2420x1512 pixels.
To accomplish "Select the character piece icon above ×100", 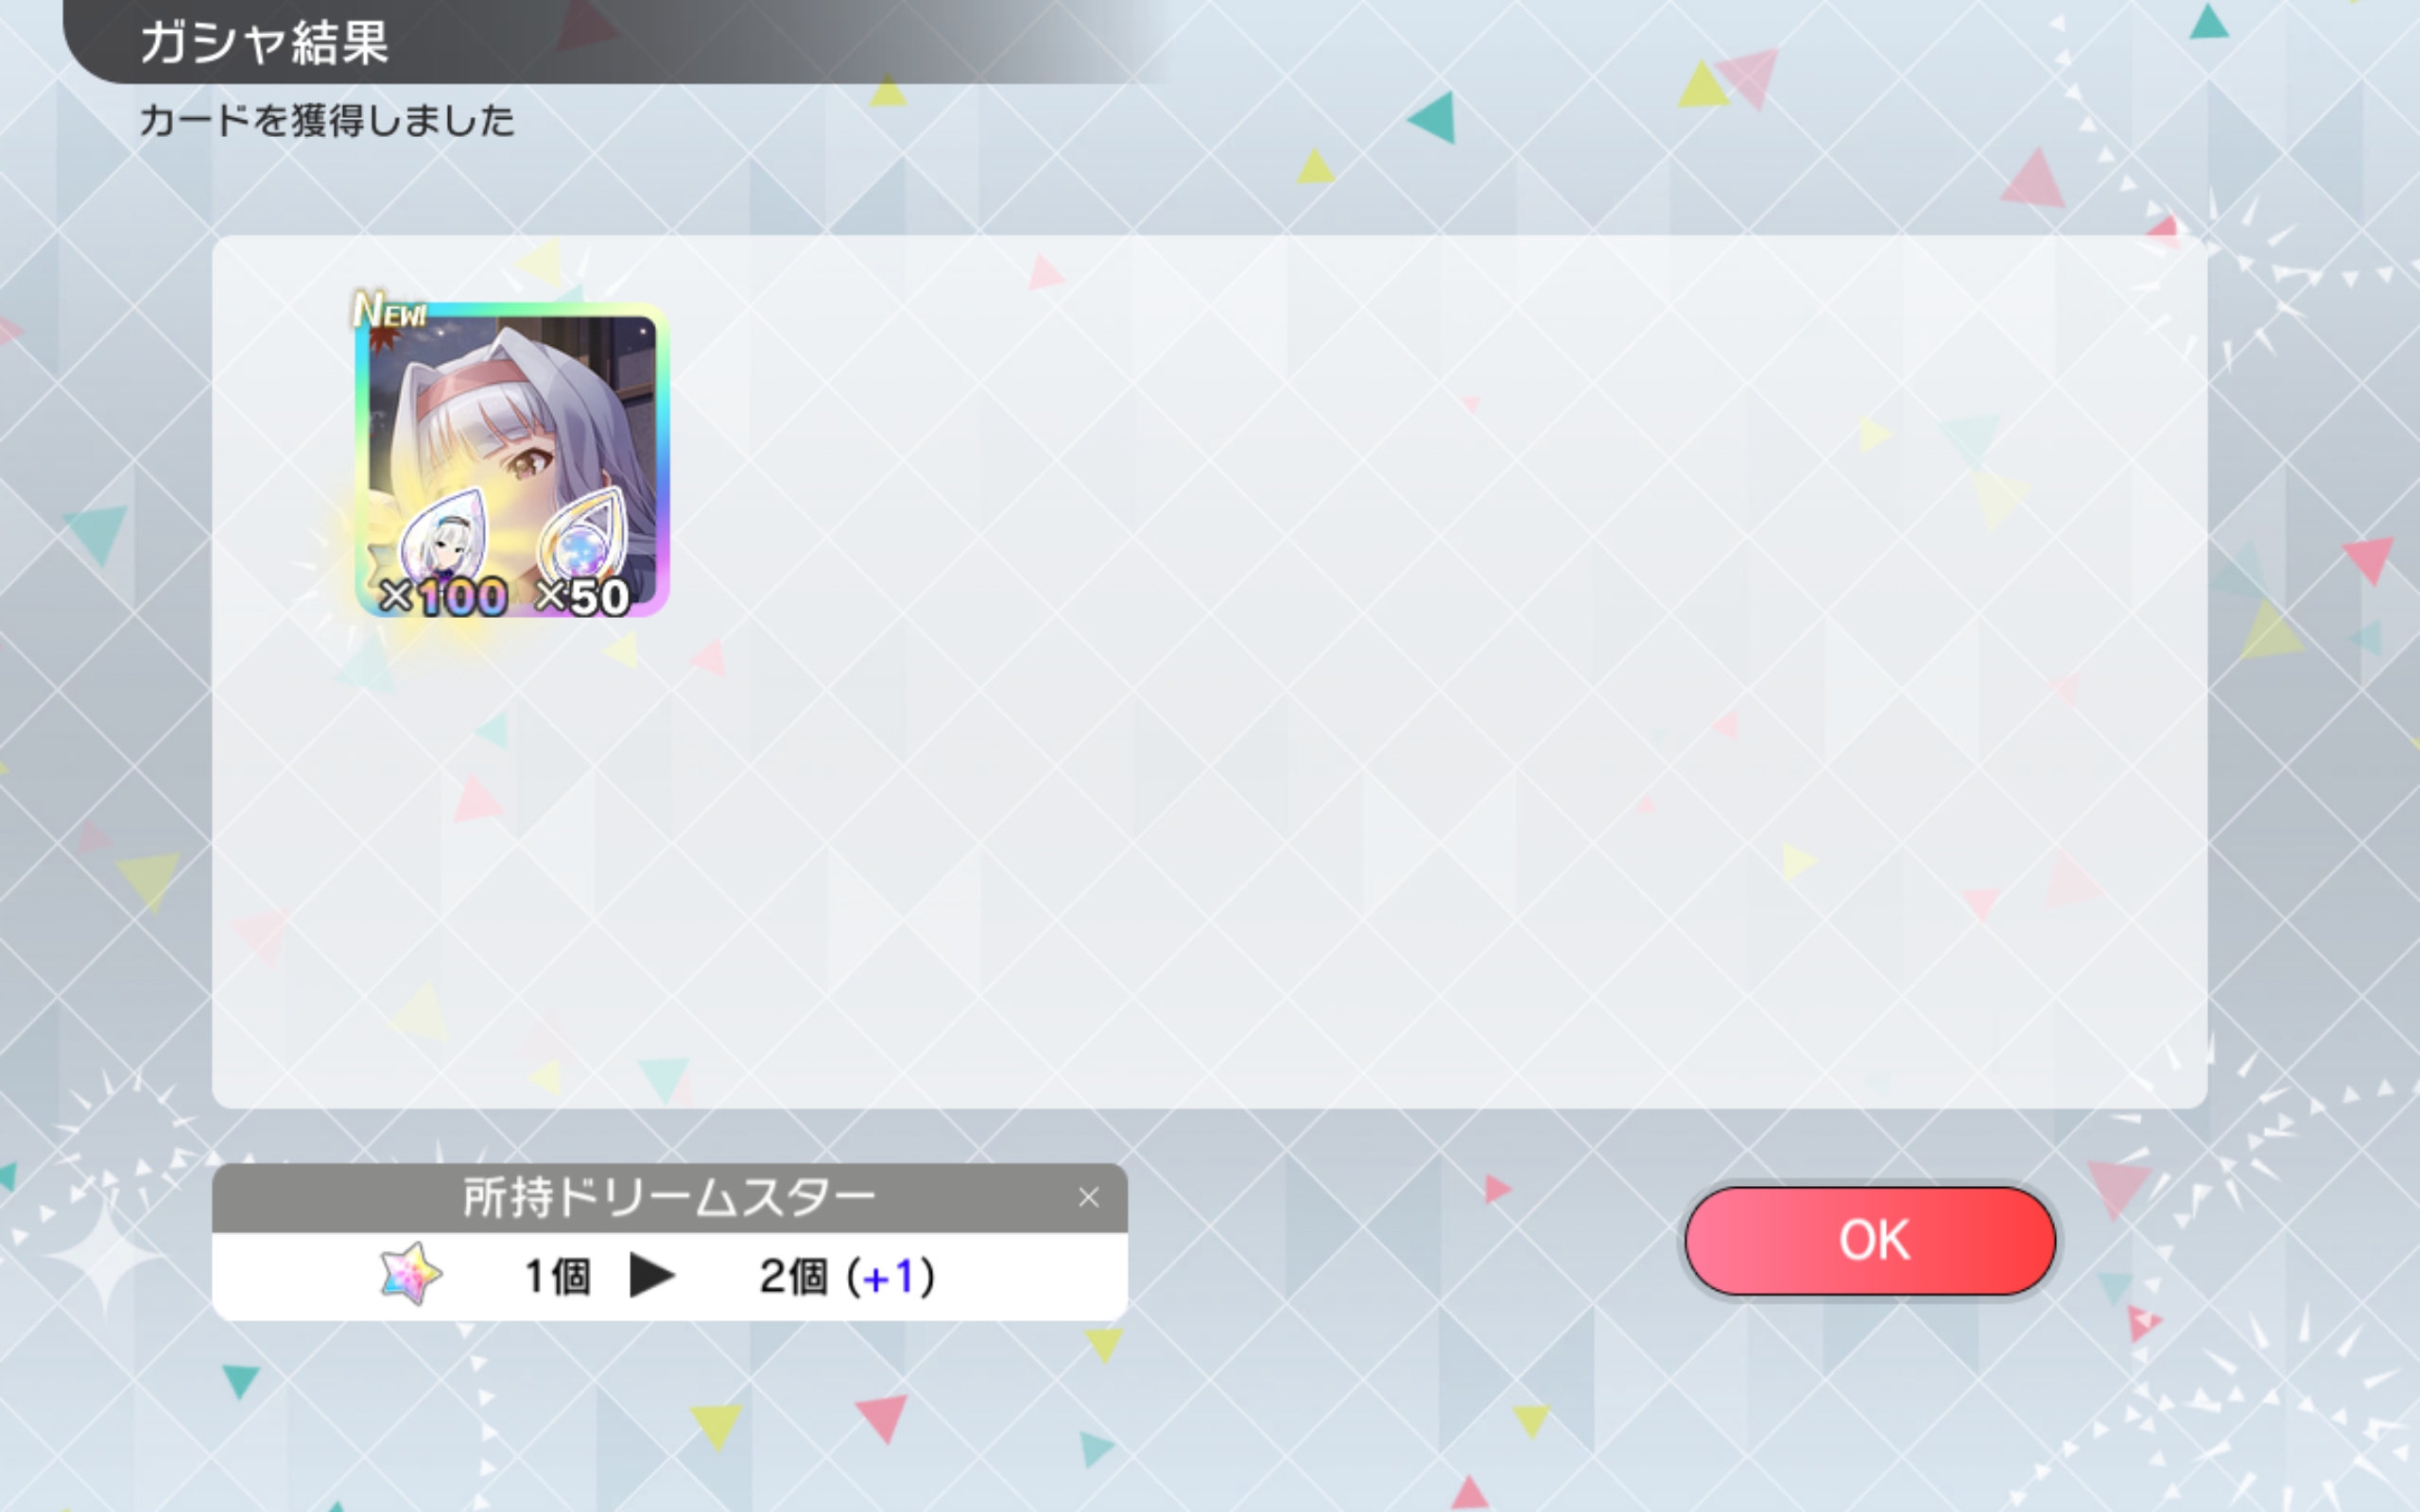I will [x=442, y=535].
